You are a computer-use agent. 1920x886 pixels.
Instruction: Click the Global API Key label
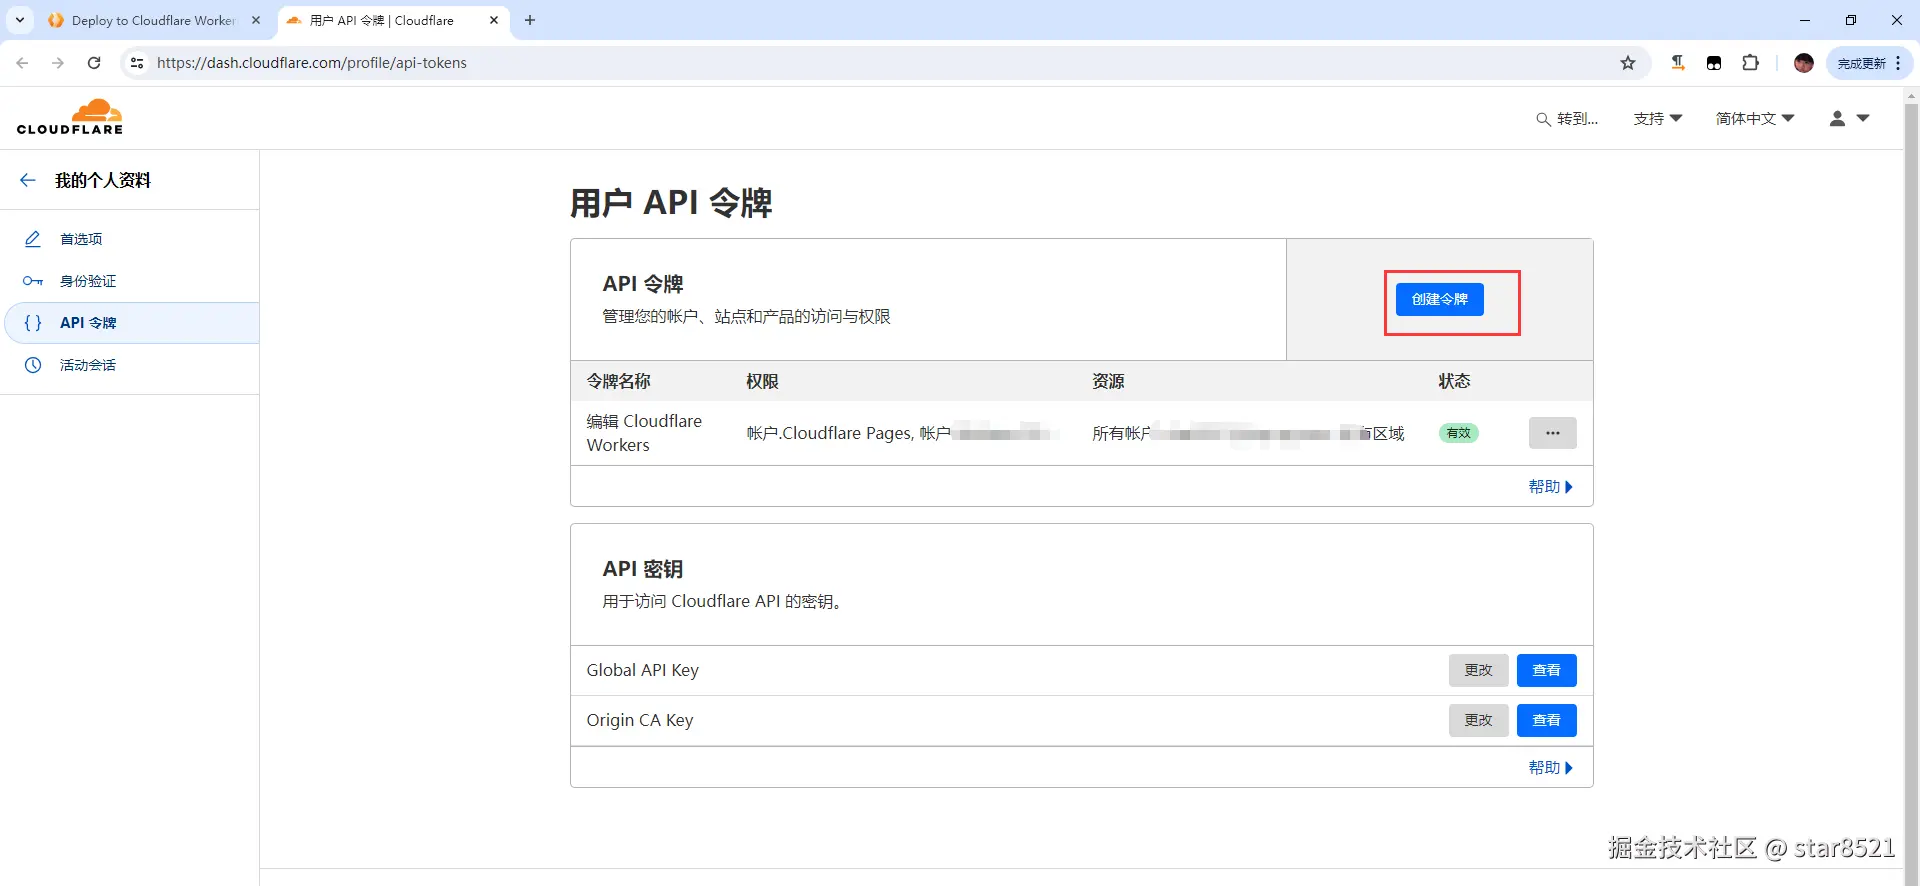(642, 670)
